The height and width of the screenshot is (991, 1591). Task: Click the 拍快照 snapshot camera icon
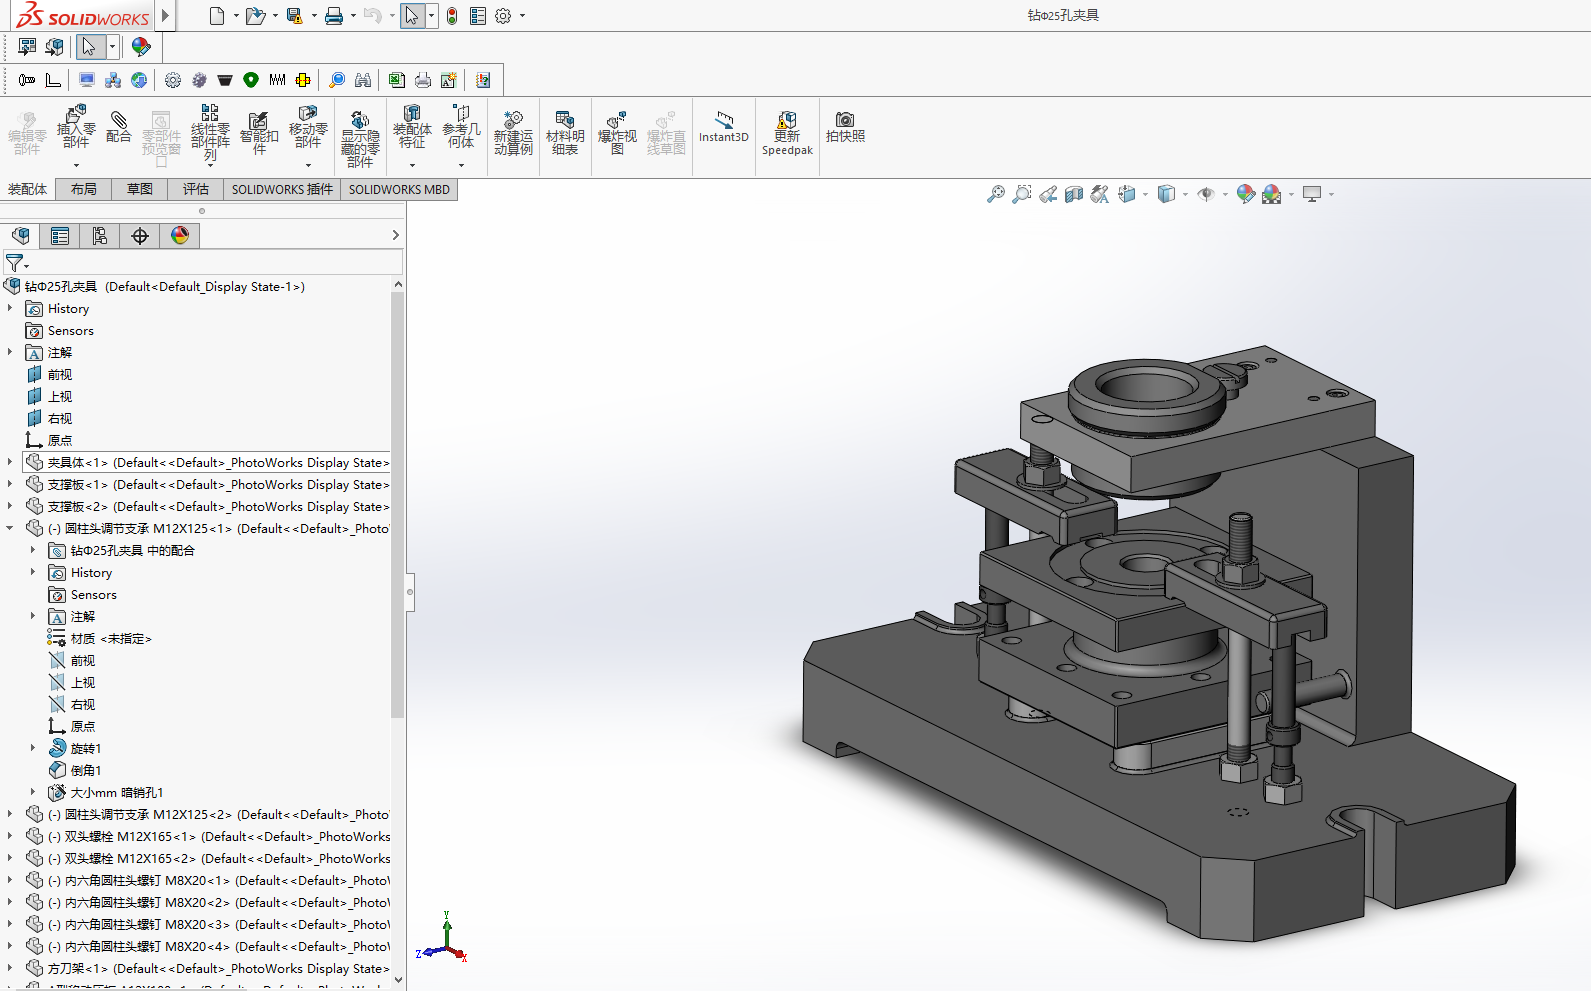(845, 127)
